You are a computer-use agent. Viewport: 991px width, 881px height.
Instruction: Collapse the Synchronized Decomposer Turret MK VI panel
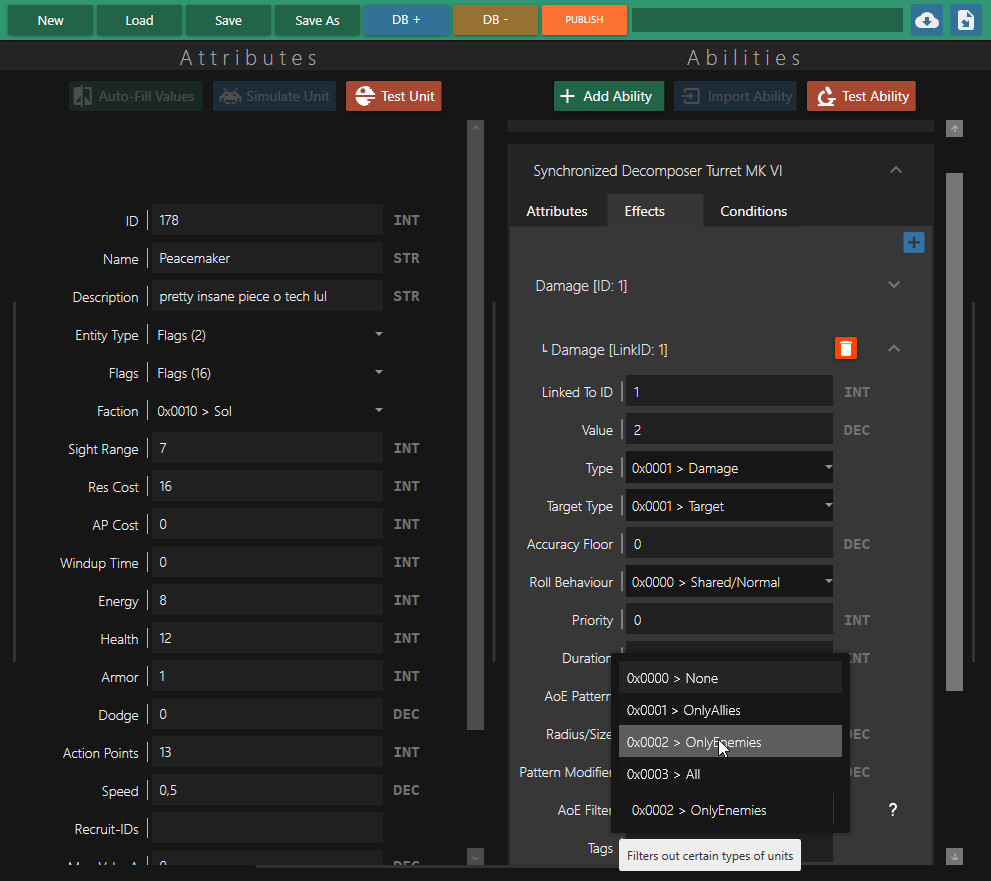(x=895, y=170)
